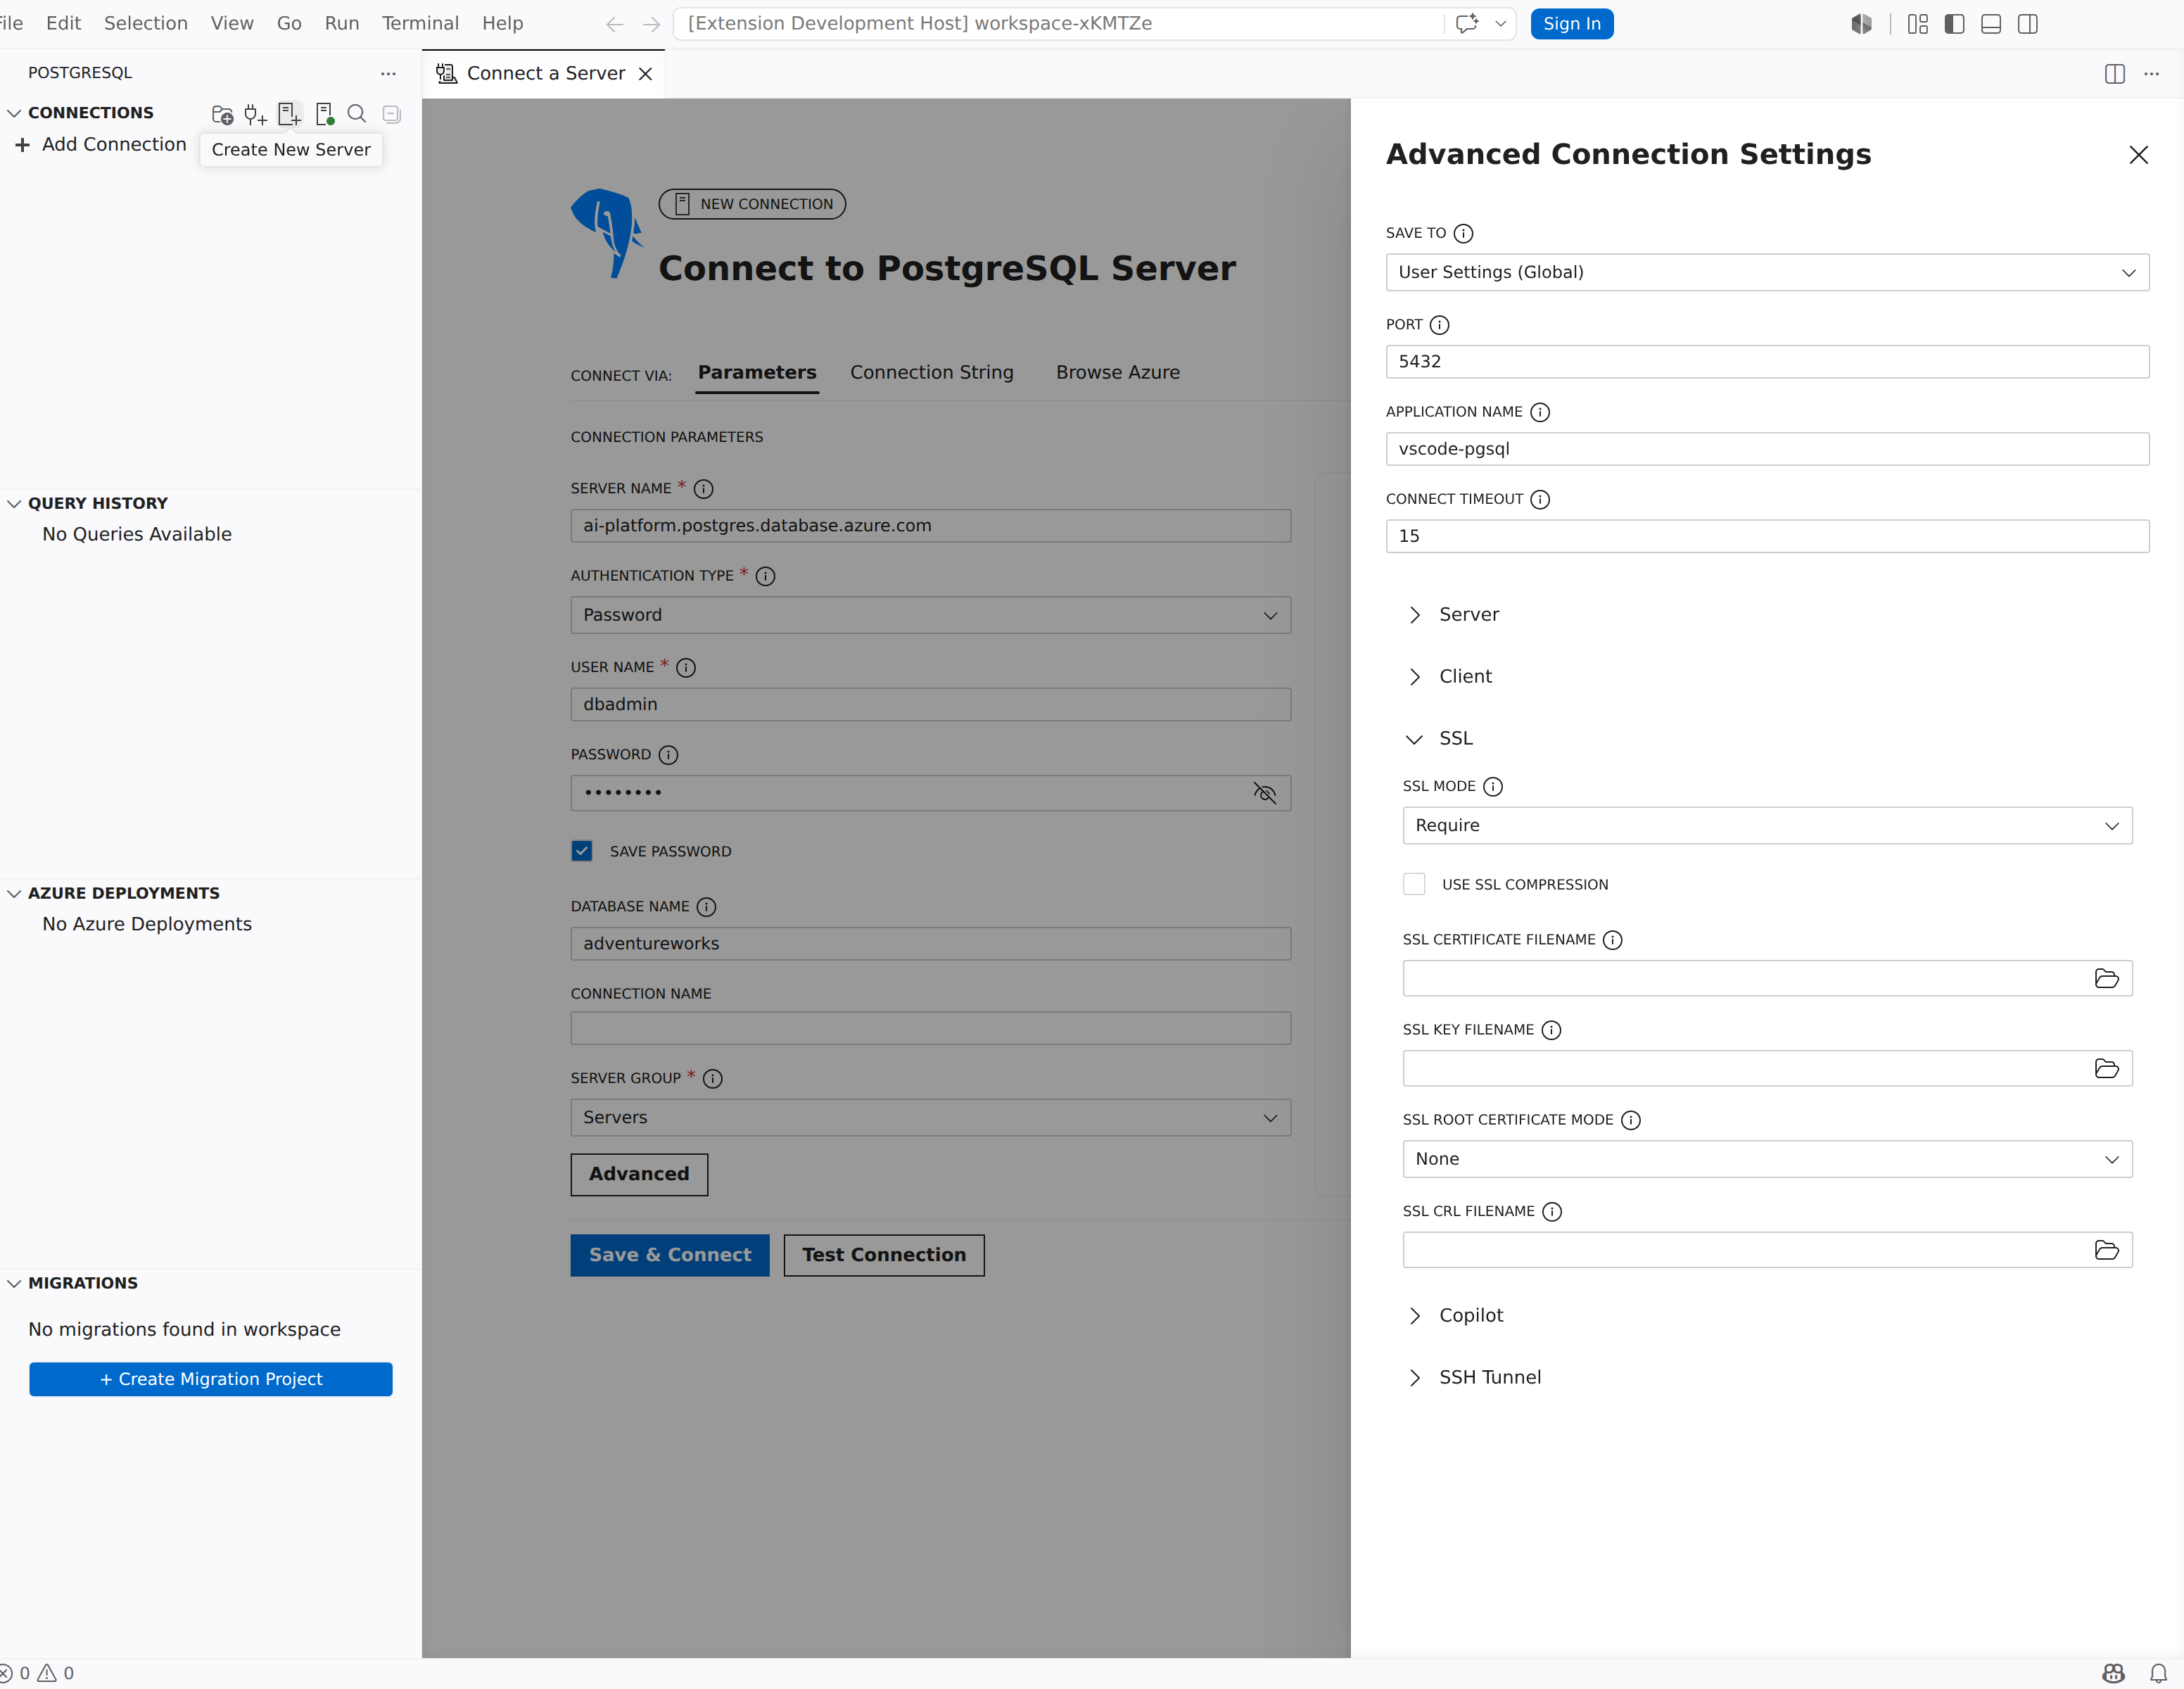Click the Server Name info icon
This screenshot has width=2184, height=1689.
coord(704,489)
